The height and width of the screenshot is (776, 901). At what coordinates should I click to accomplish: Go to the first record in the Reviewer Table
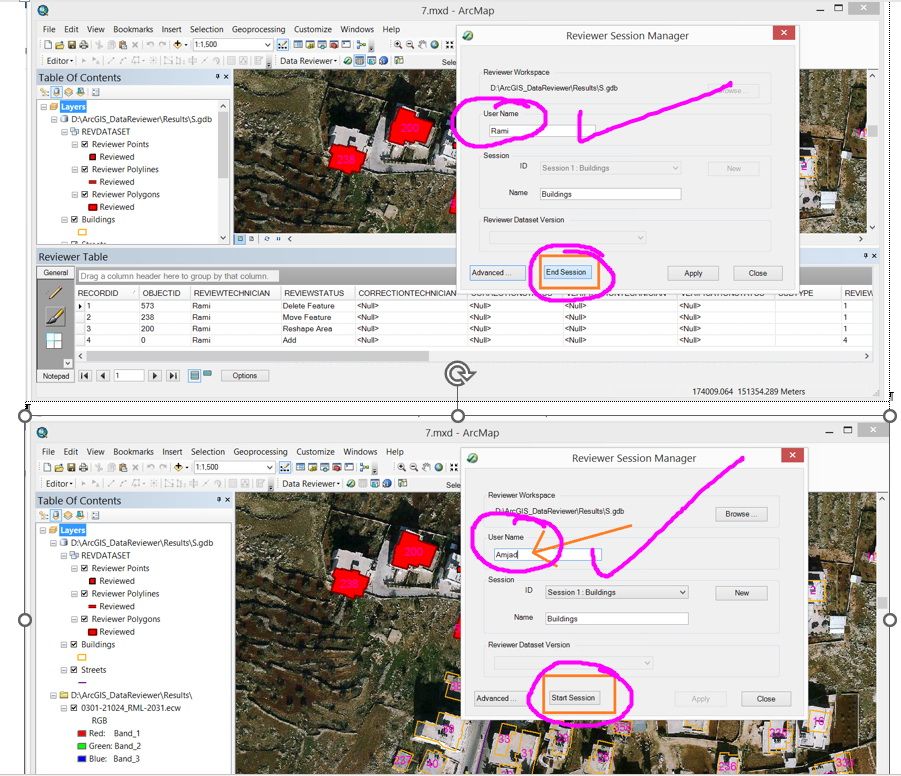[x=84, y=376]
